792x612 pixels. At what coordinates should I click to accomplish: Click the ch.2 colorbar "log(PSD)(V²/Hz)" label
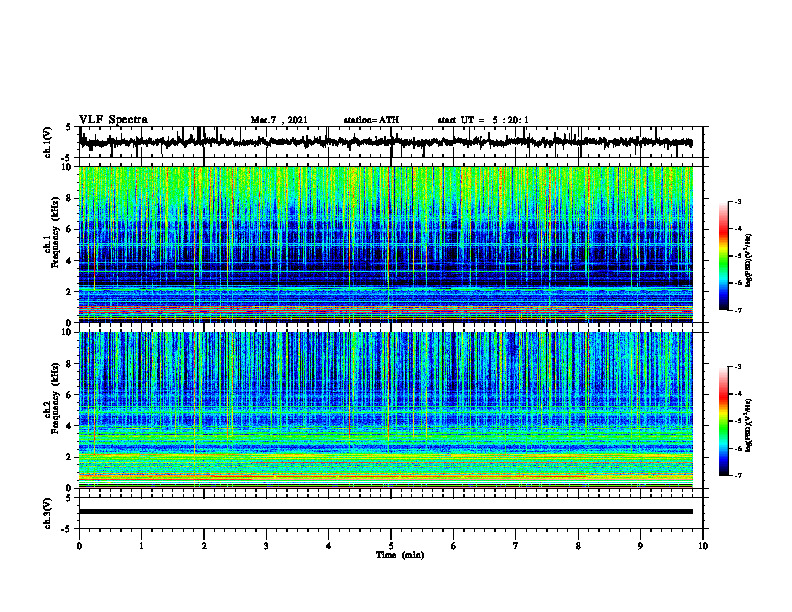click(x=749, y=425)
